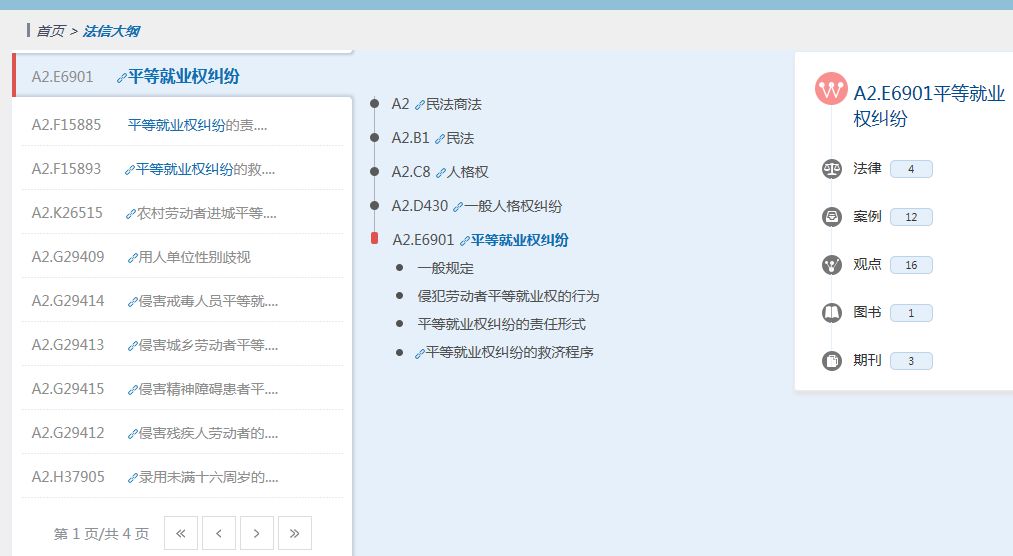
Task: Click the scales icon beside 法律
Action: (x=832, y=169)
